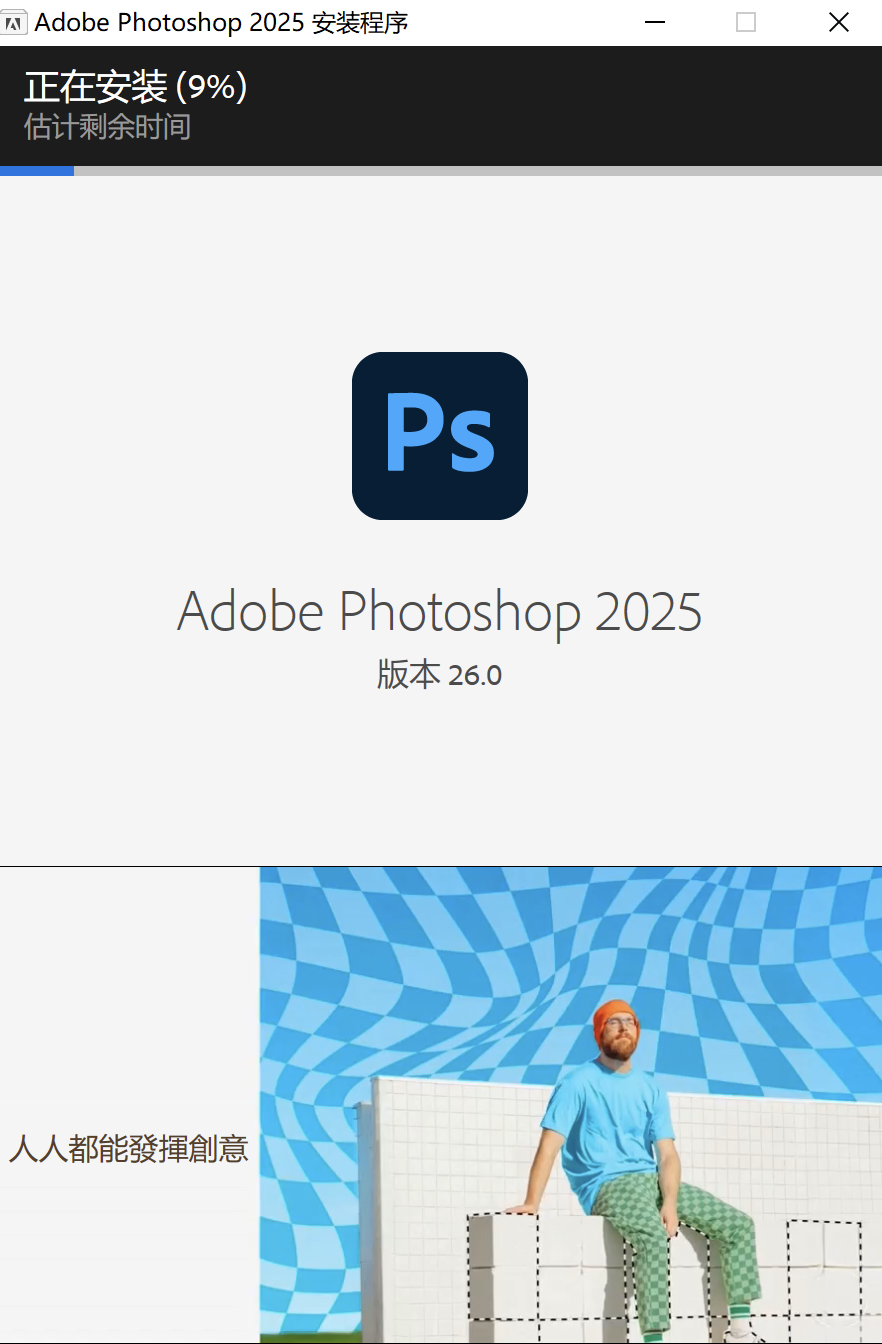The height and width of the screenshot is (1344, 882).
Task: Click the disabled maximize button
Action: click(746, 22)
